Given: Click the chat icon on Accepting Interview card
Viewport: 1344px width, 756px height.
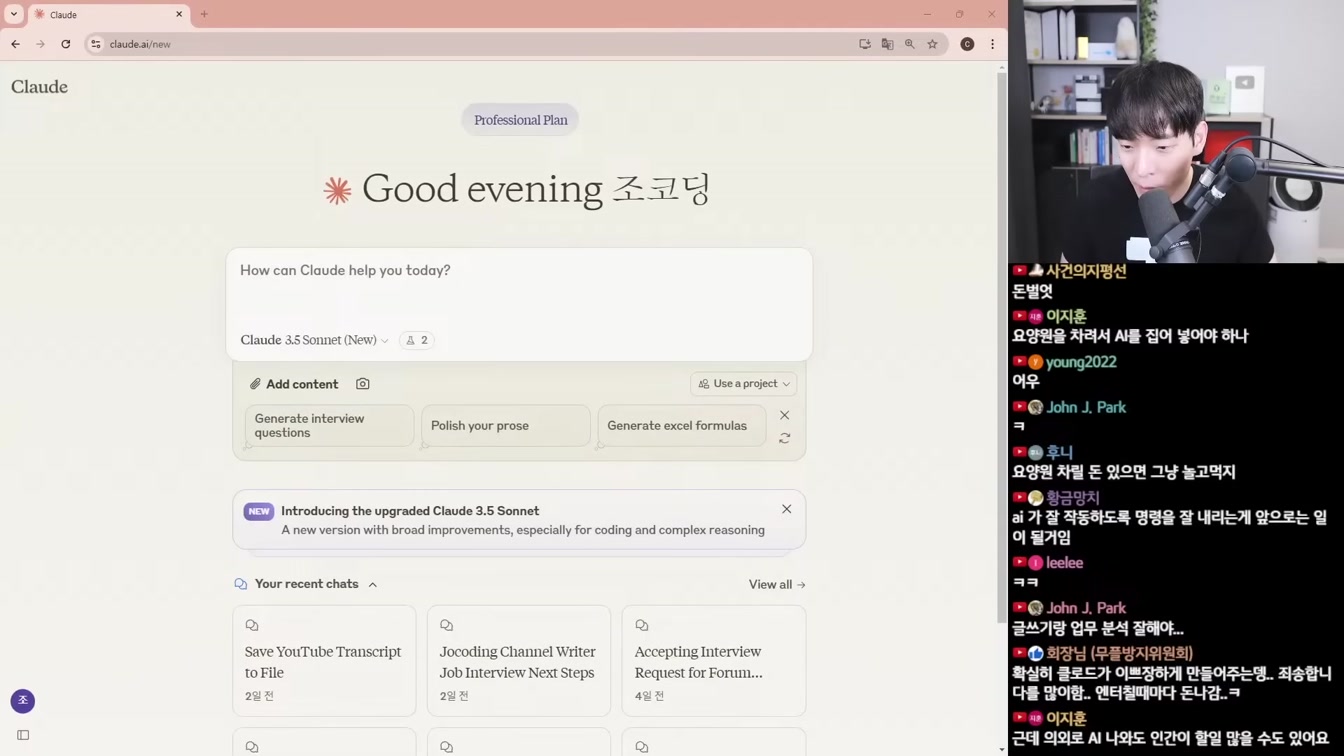Looking at the screenshot, I should (x=642, y=626).
